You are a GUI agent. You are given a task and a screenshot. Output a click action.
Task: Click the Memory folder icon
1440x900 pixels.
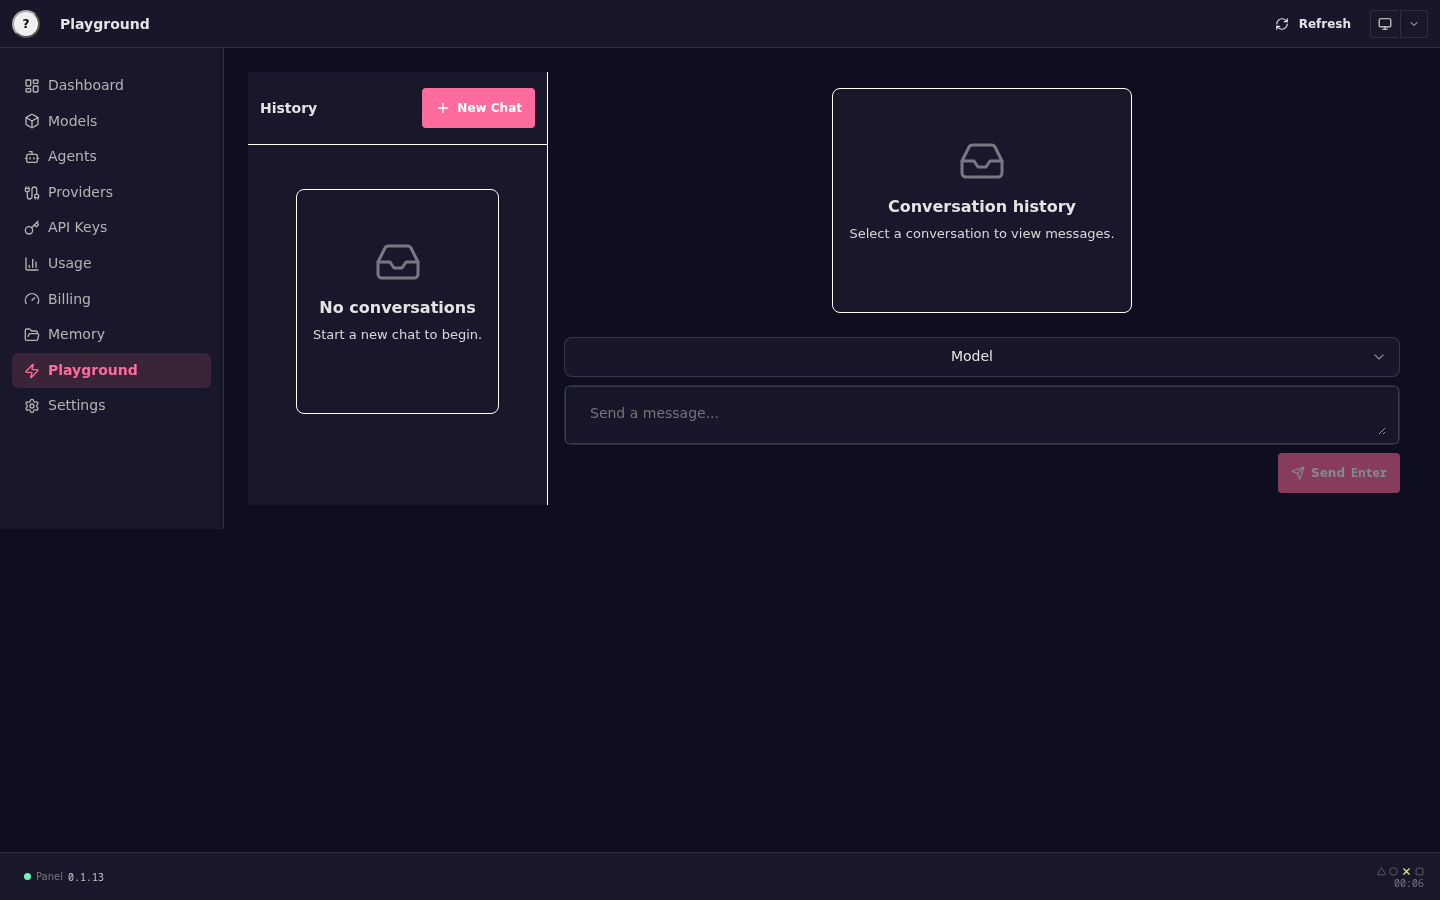pyautogui.click(x=32, y=335)
